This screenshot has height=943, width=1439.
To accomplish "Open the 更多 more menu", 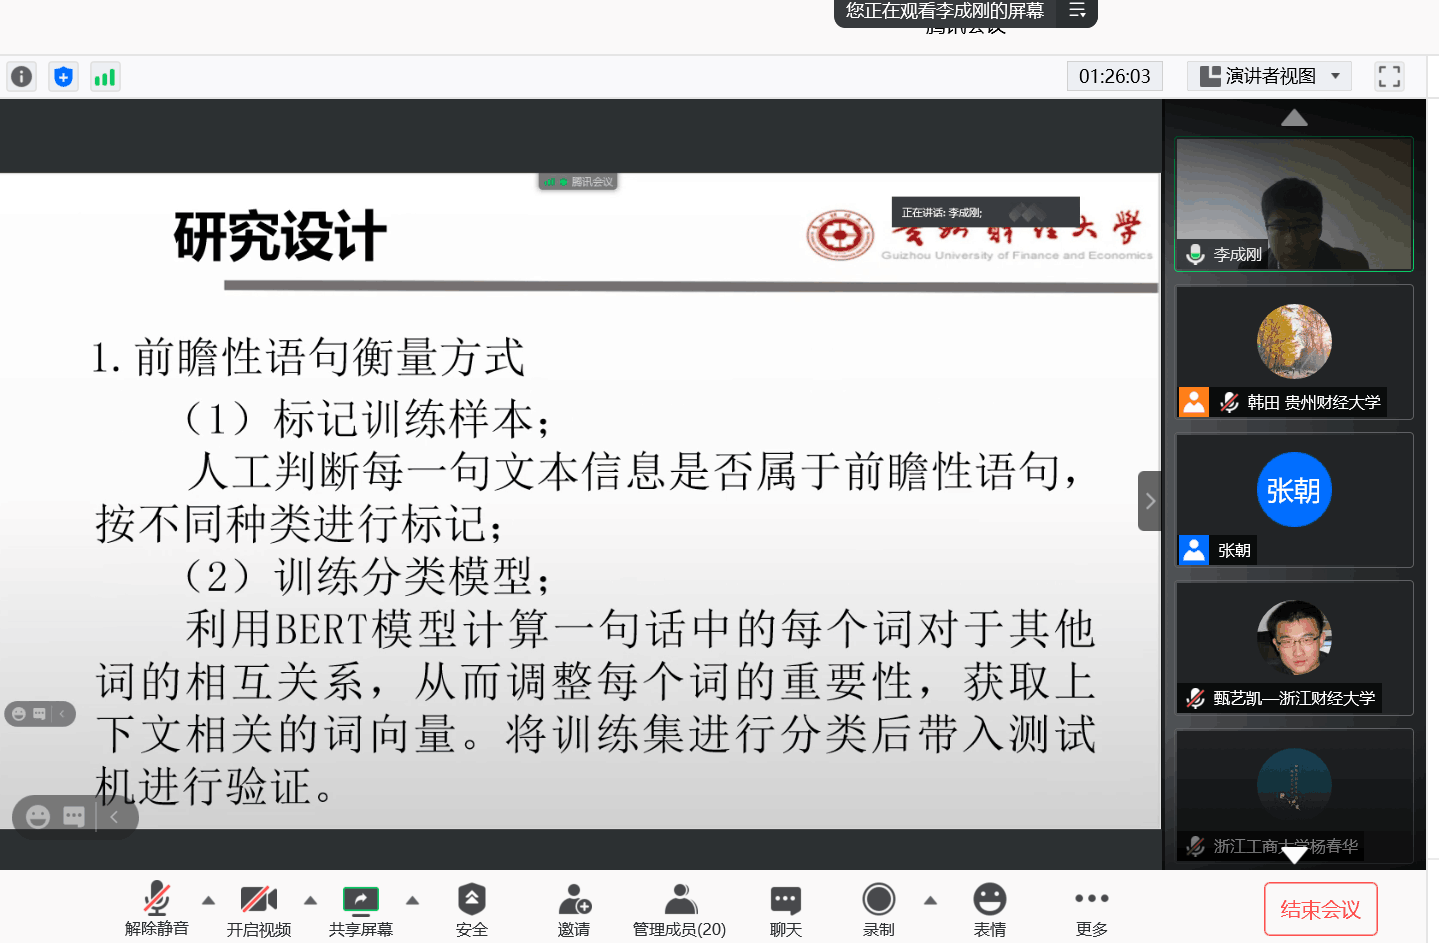I will click(x=1091, y=909).
